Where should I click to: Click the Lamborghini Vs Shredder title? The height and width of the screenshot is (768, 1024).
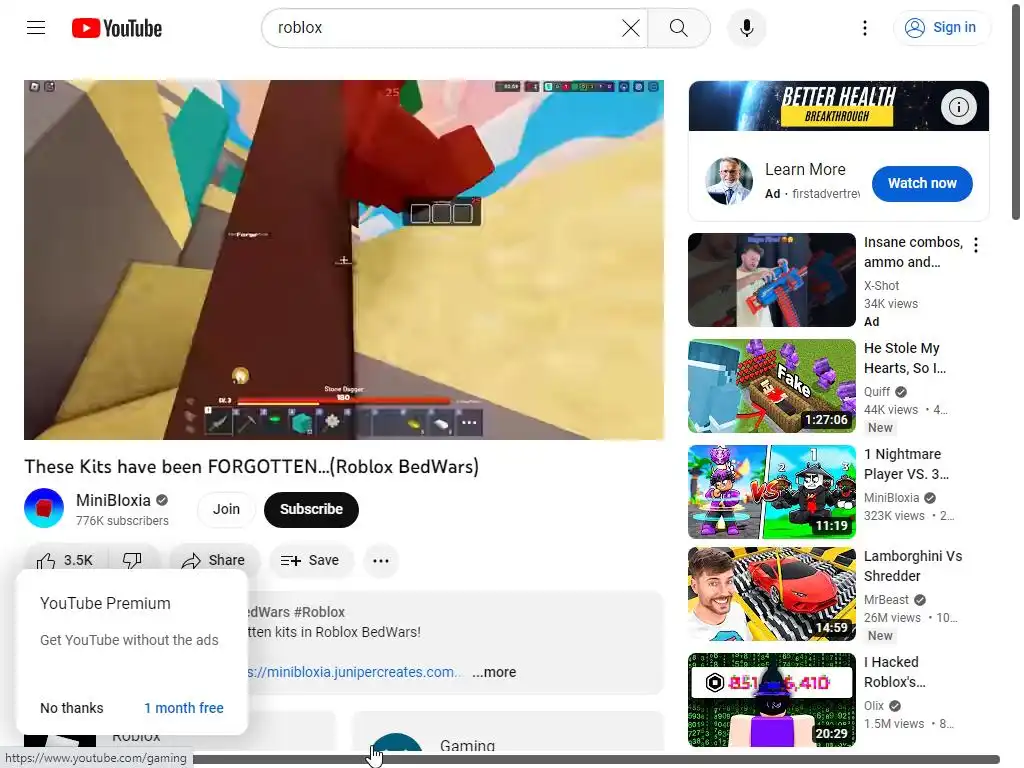[912, 566]
